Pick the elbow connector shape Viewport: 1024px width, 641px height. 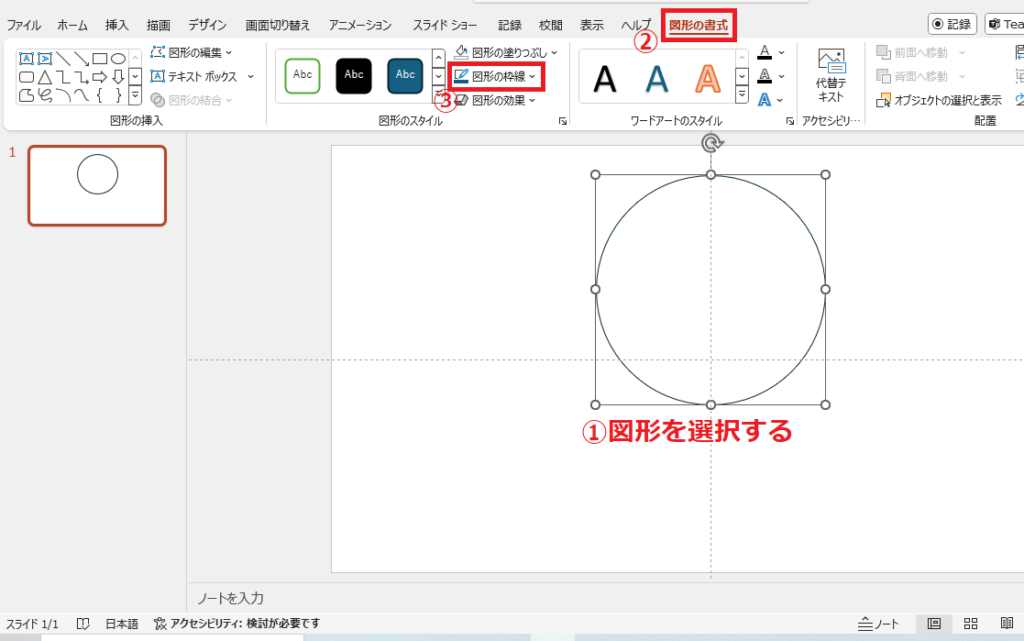(63, 77)
